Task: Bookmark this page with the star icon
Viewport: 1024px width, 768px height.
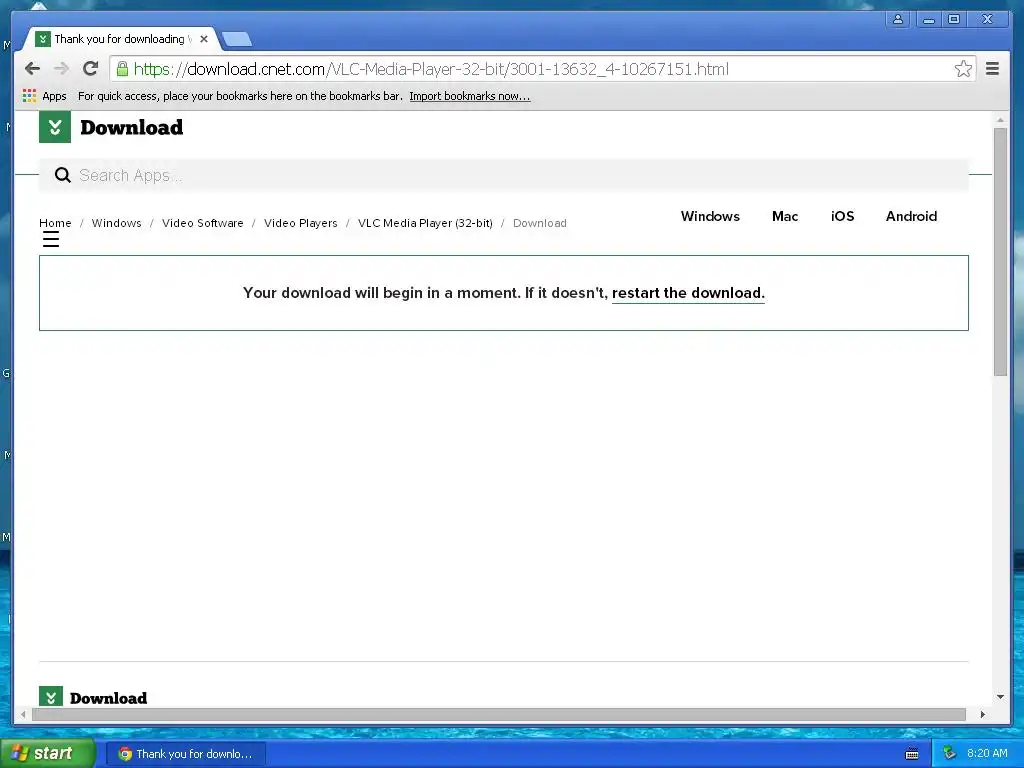Action: [x=963, y=69]
